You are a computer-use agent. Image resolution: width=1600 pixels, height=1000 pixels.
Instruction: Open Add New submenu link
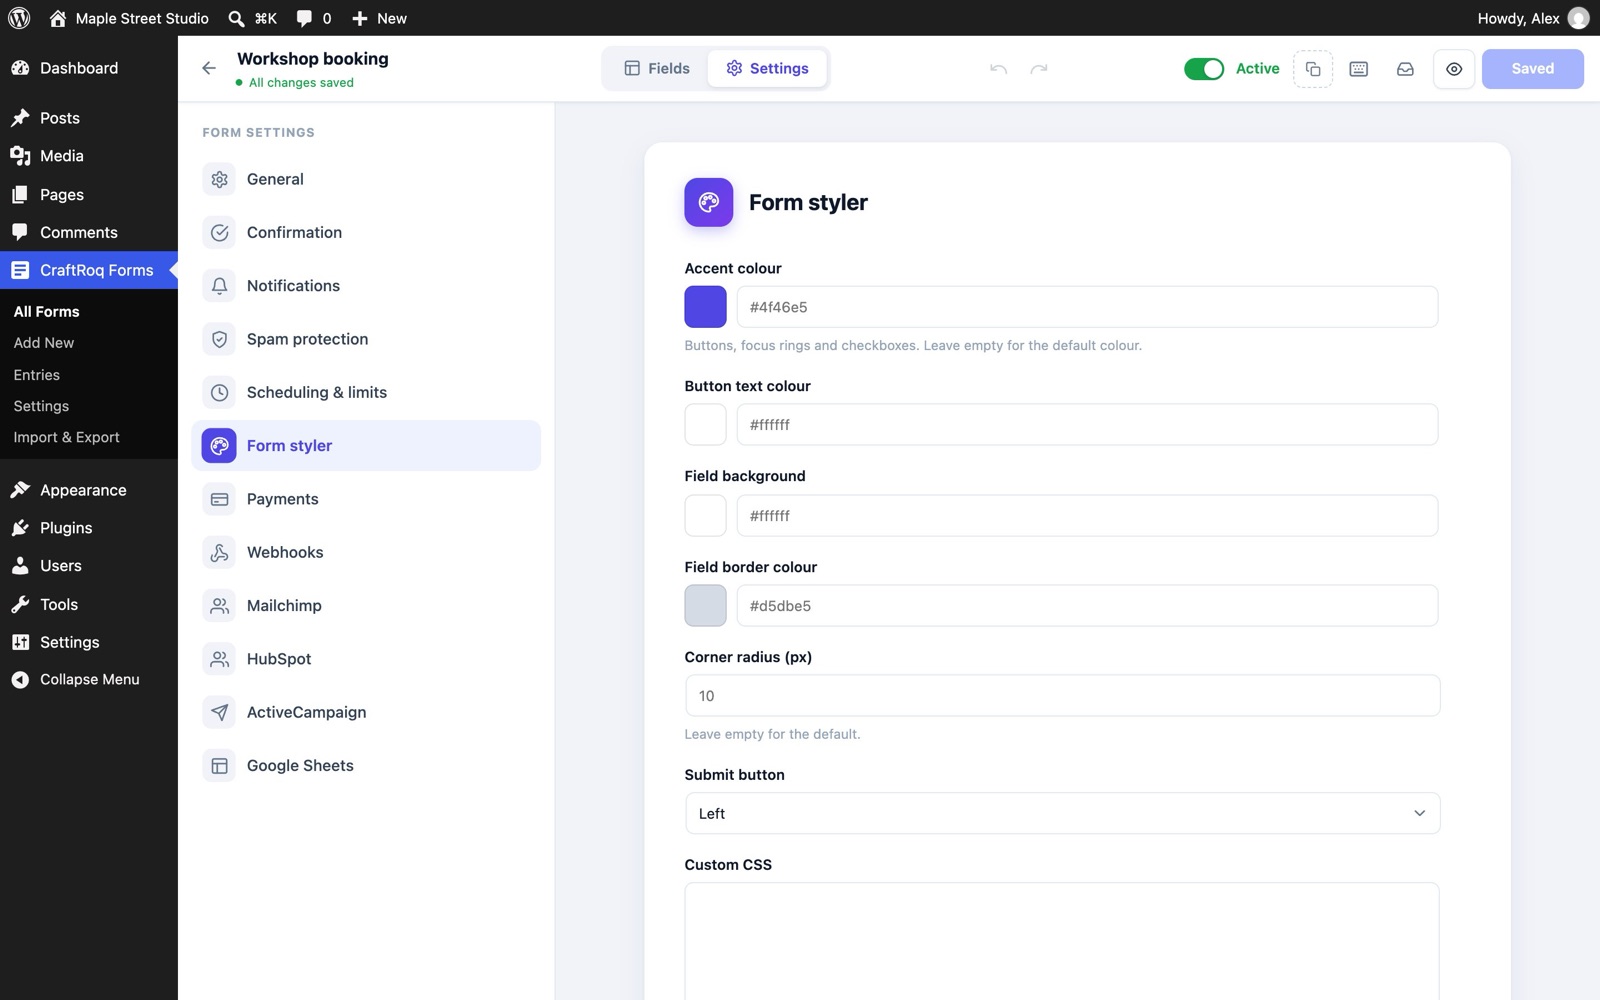click(x=44, y=343)
